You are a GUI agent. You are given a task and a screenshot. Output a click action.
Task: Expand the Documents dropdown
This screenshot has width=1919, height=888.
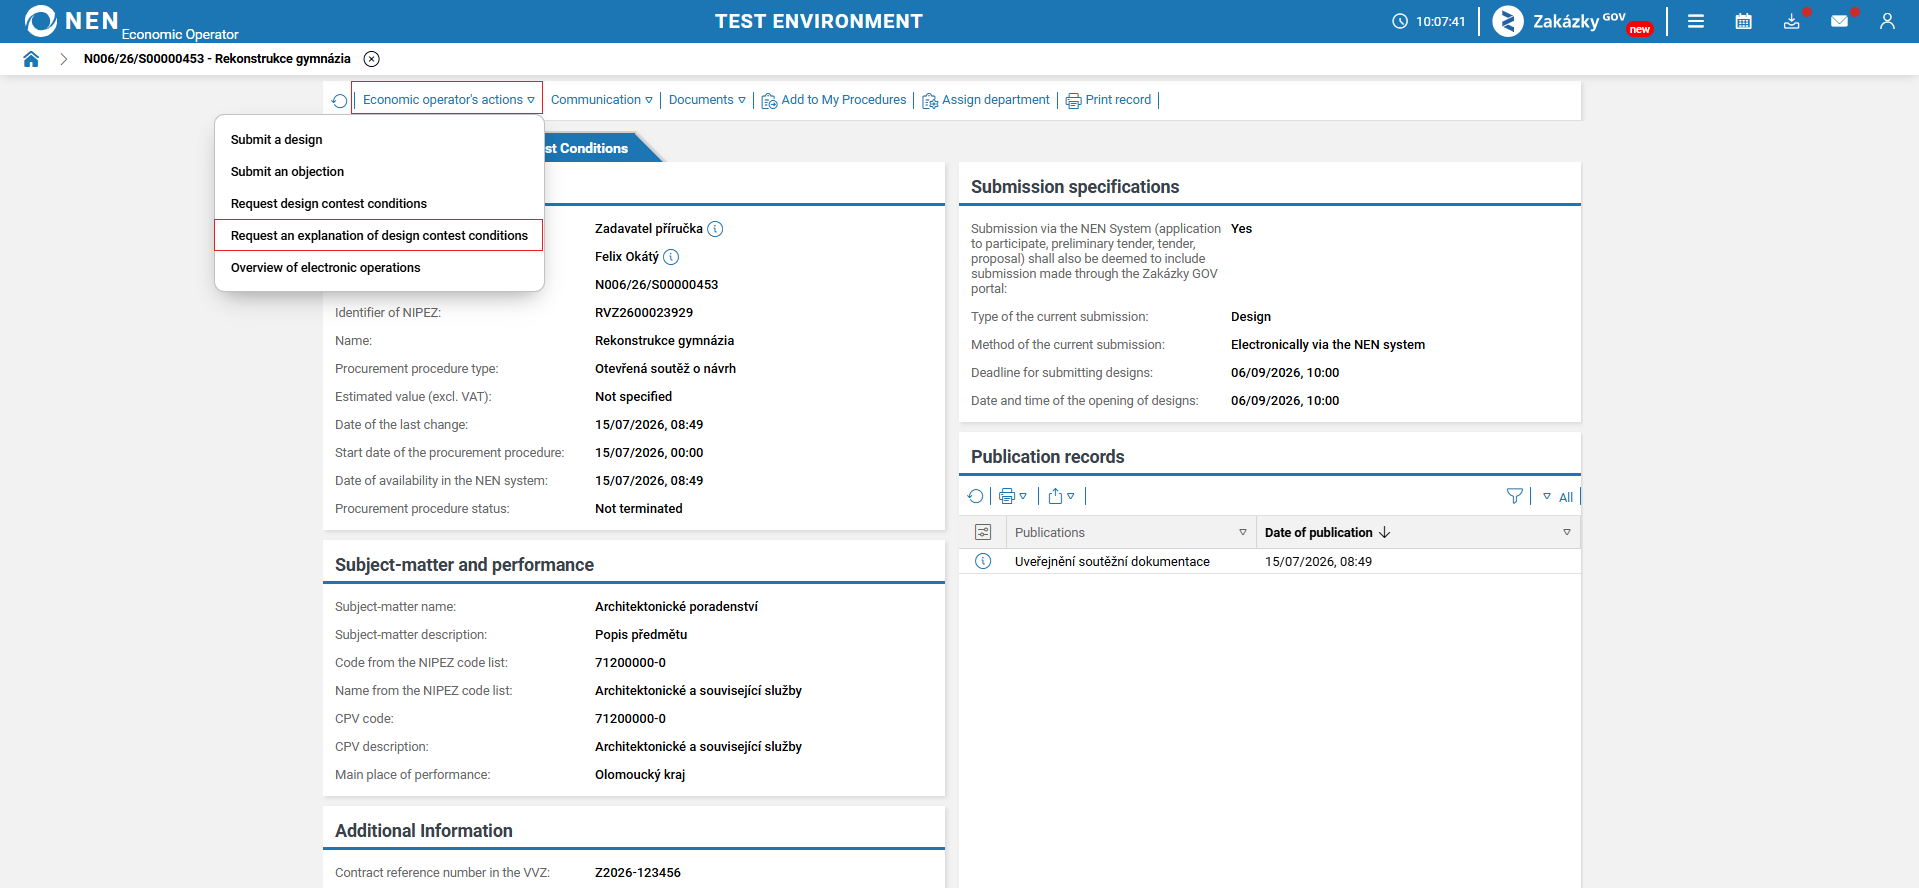click(707, 100)
